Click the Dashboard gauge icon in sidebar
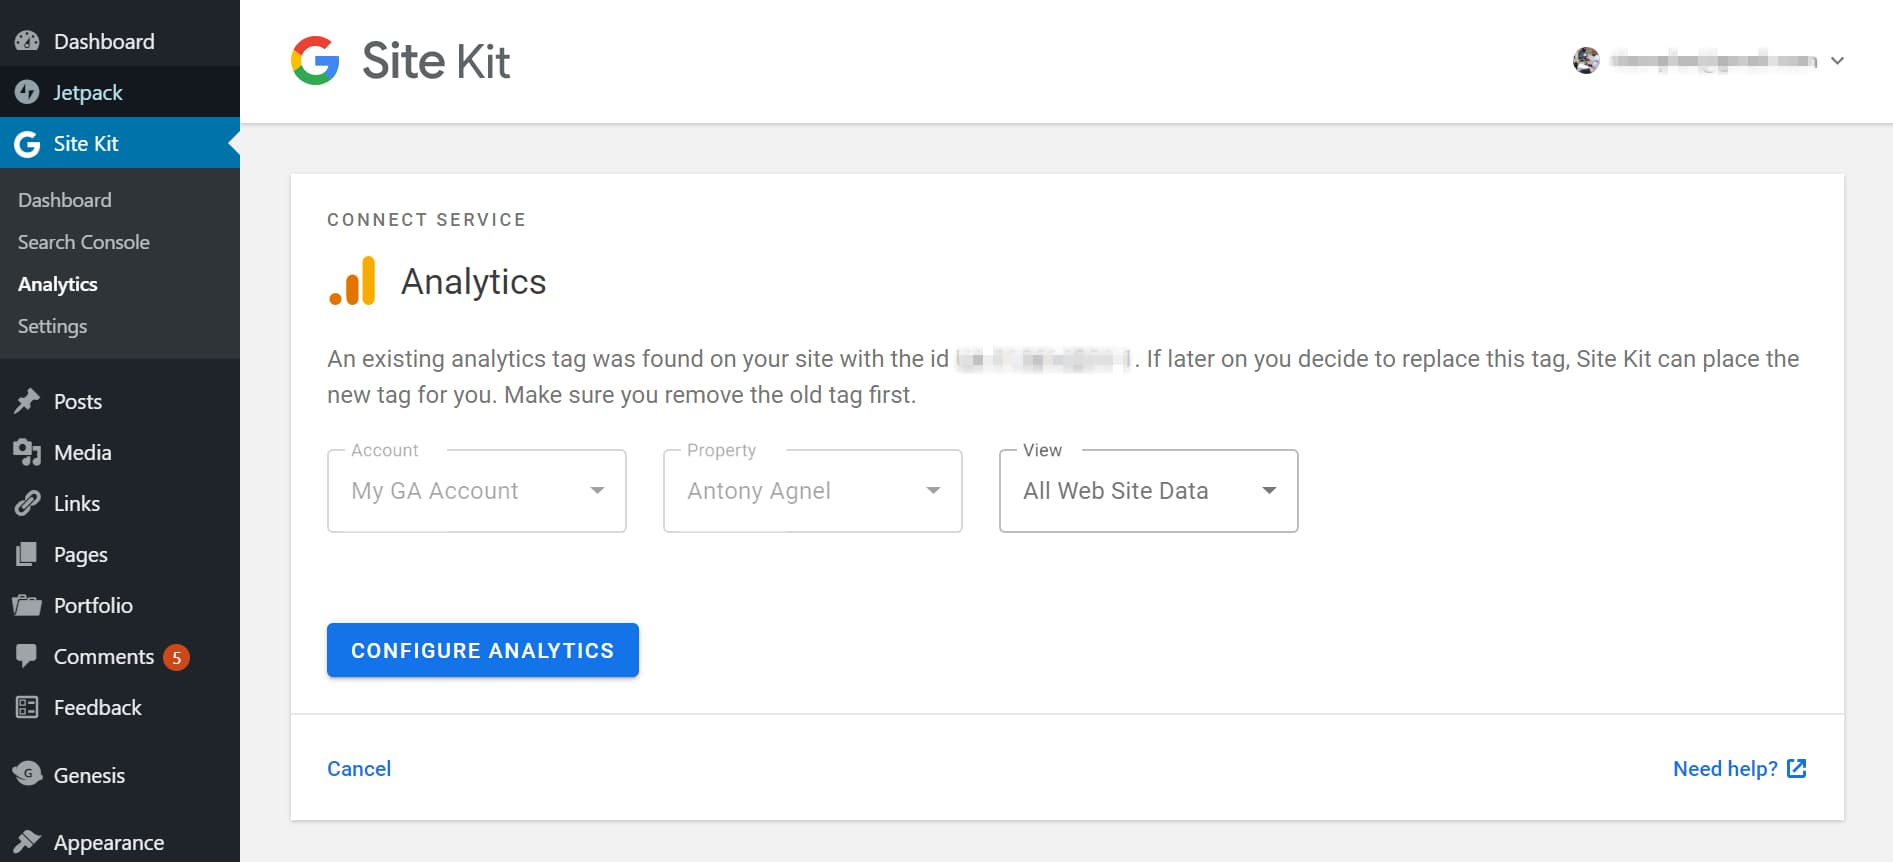This screenshot has width=1893, height=862. (x=27, y=41)
